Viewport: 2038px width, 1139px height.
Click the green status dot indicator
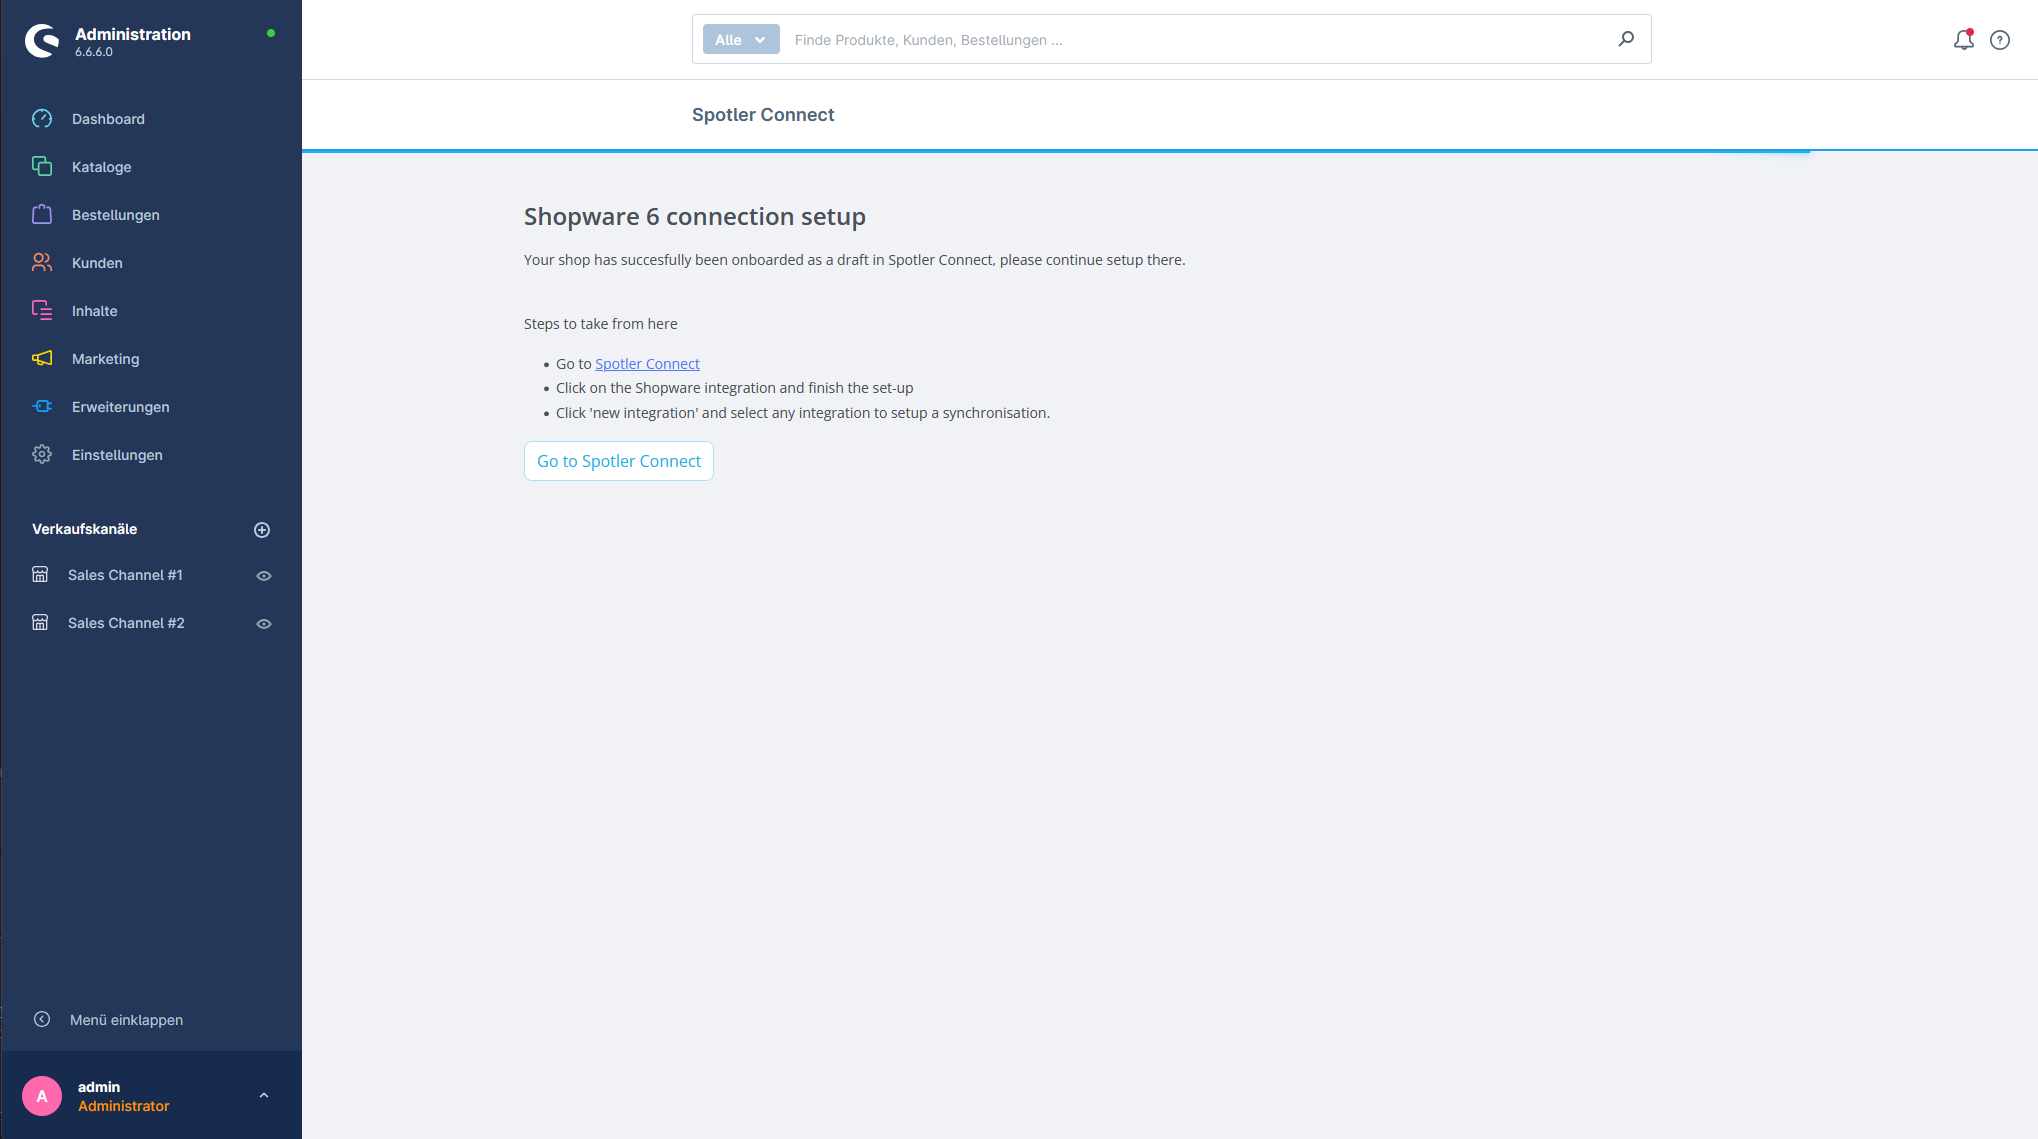(x=270, y=33)
